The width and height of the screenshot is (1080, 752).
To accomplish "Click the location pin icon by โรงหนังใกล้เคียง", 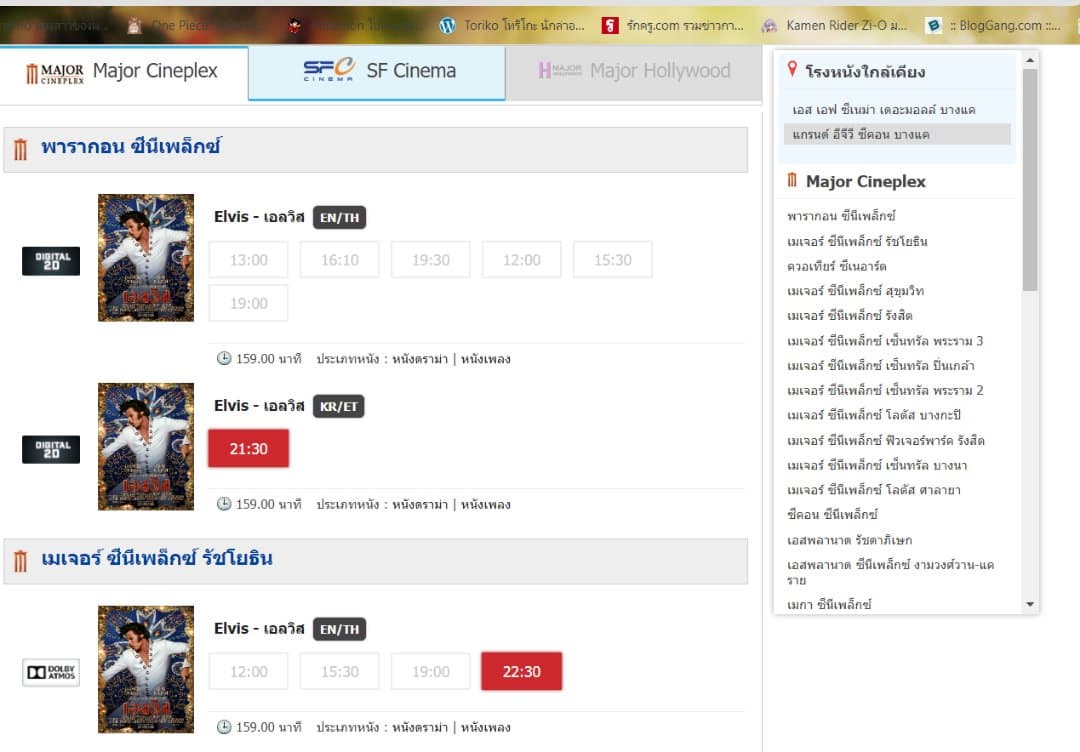I will pyautogui.click(x=792, y=69).
